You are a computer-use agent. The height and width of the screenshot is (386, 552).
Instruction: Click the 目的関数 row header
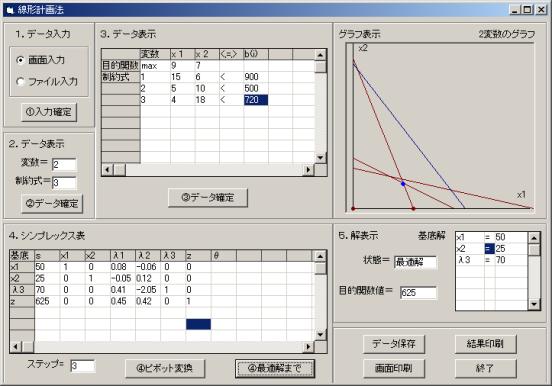(x=121, y=66)
